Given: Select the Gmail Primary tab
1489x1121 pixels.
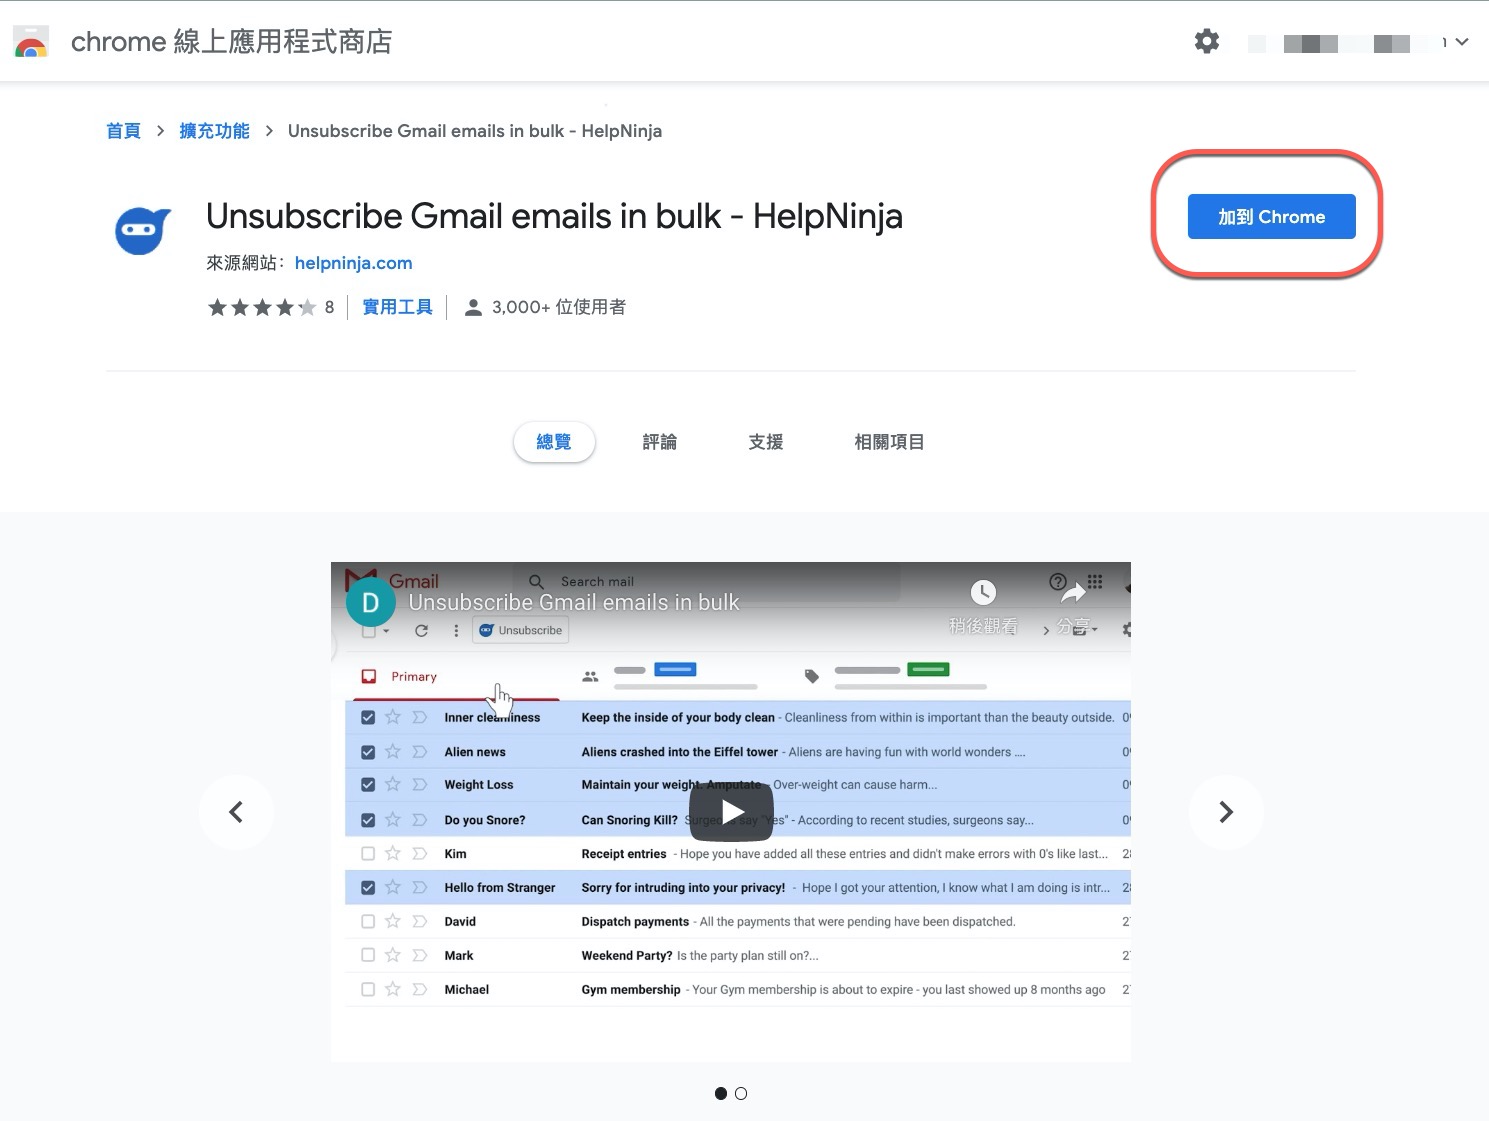Looking at the screenshot, I should click(x=400, y=677).
